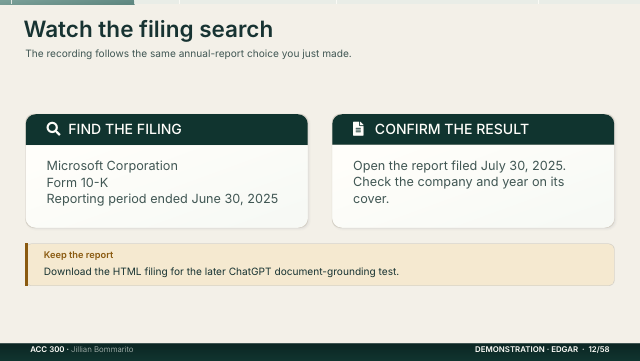Click the 'Microsoft Corporation' line
The image size is (640, 361).
[x=112, y=166]
